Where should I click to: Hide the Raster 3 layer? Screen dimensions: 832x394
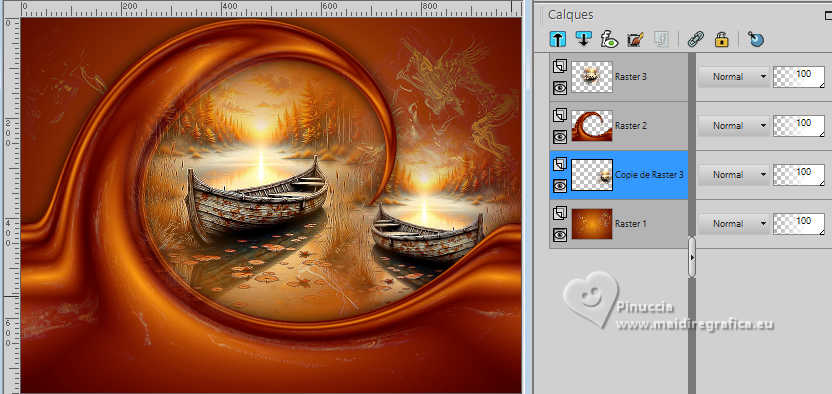tap(560, 88)
